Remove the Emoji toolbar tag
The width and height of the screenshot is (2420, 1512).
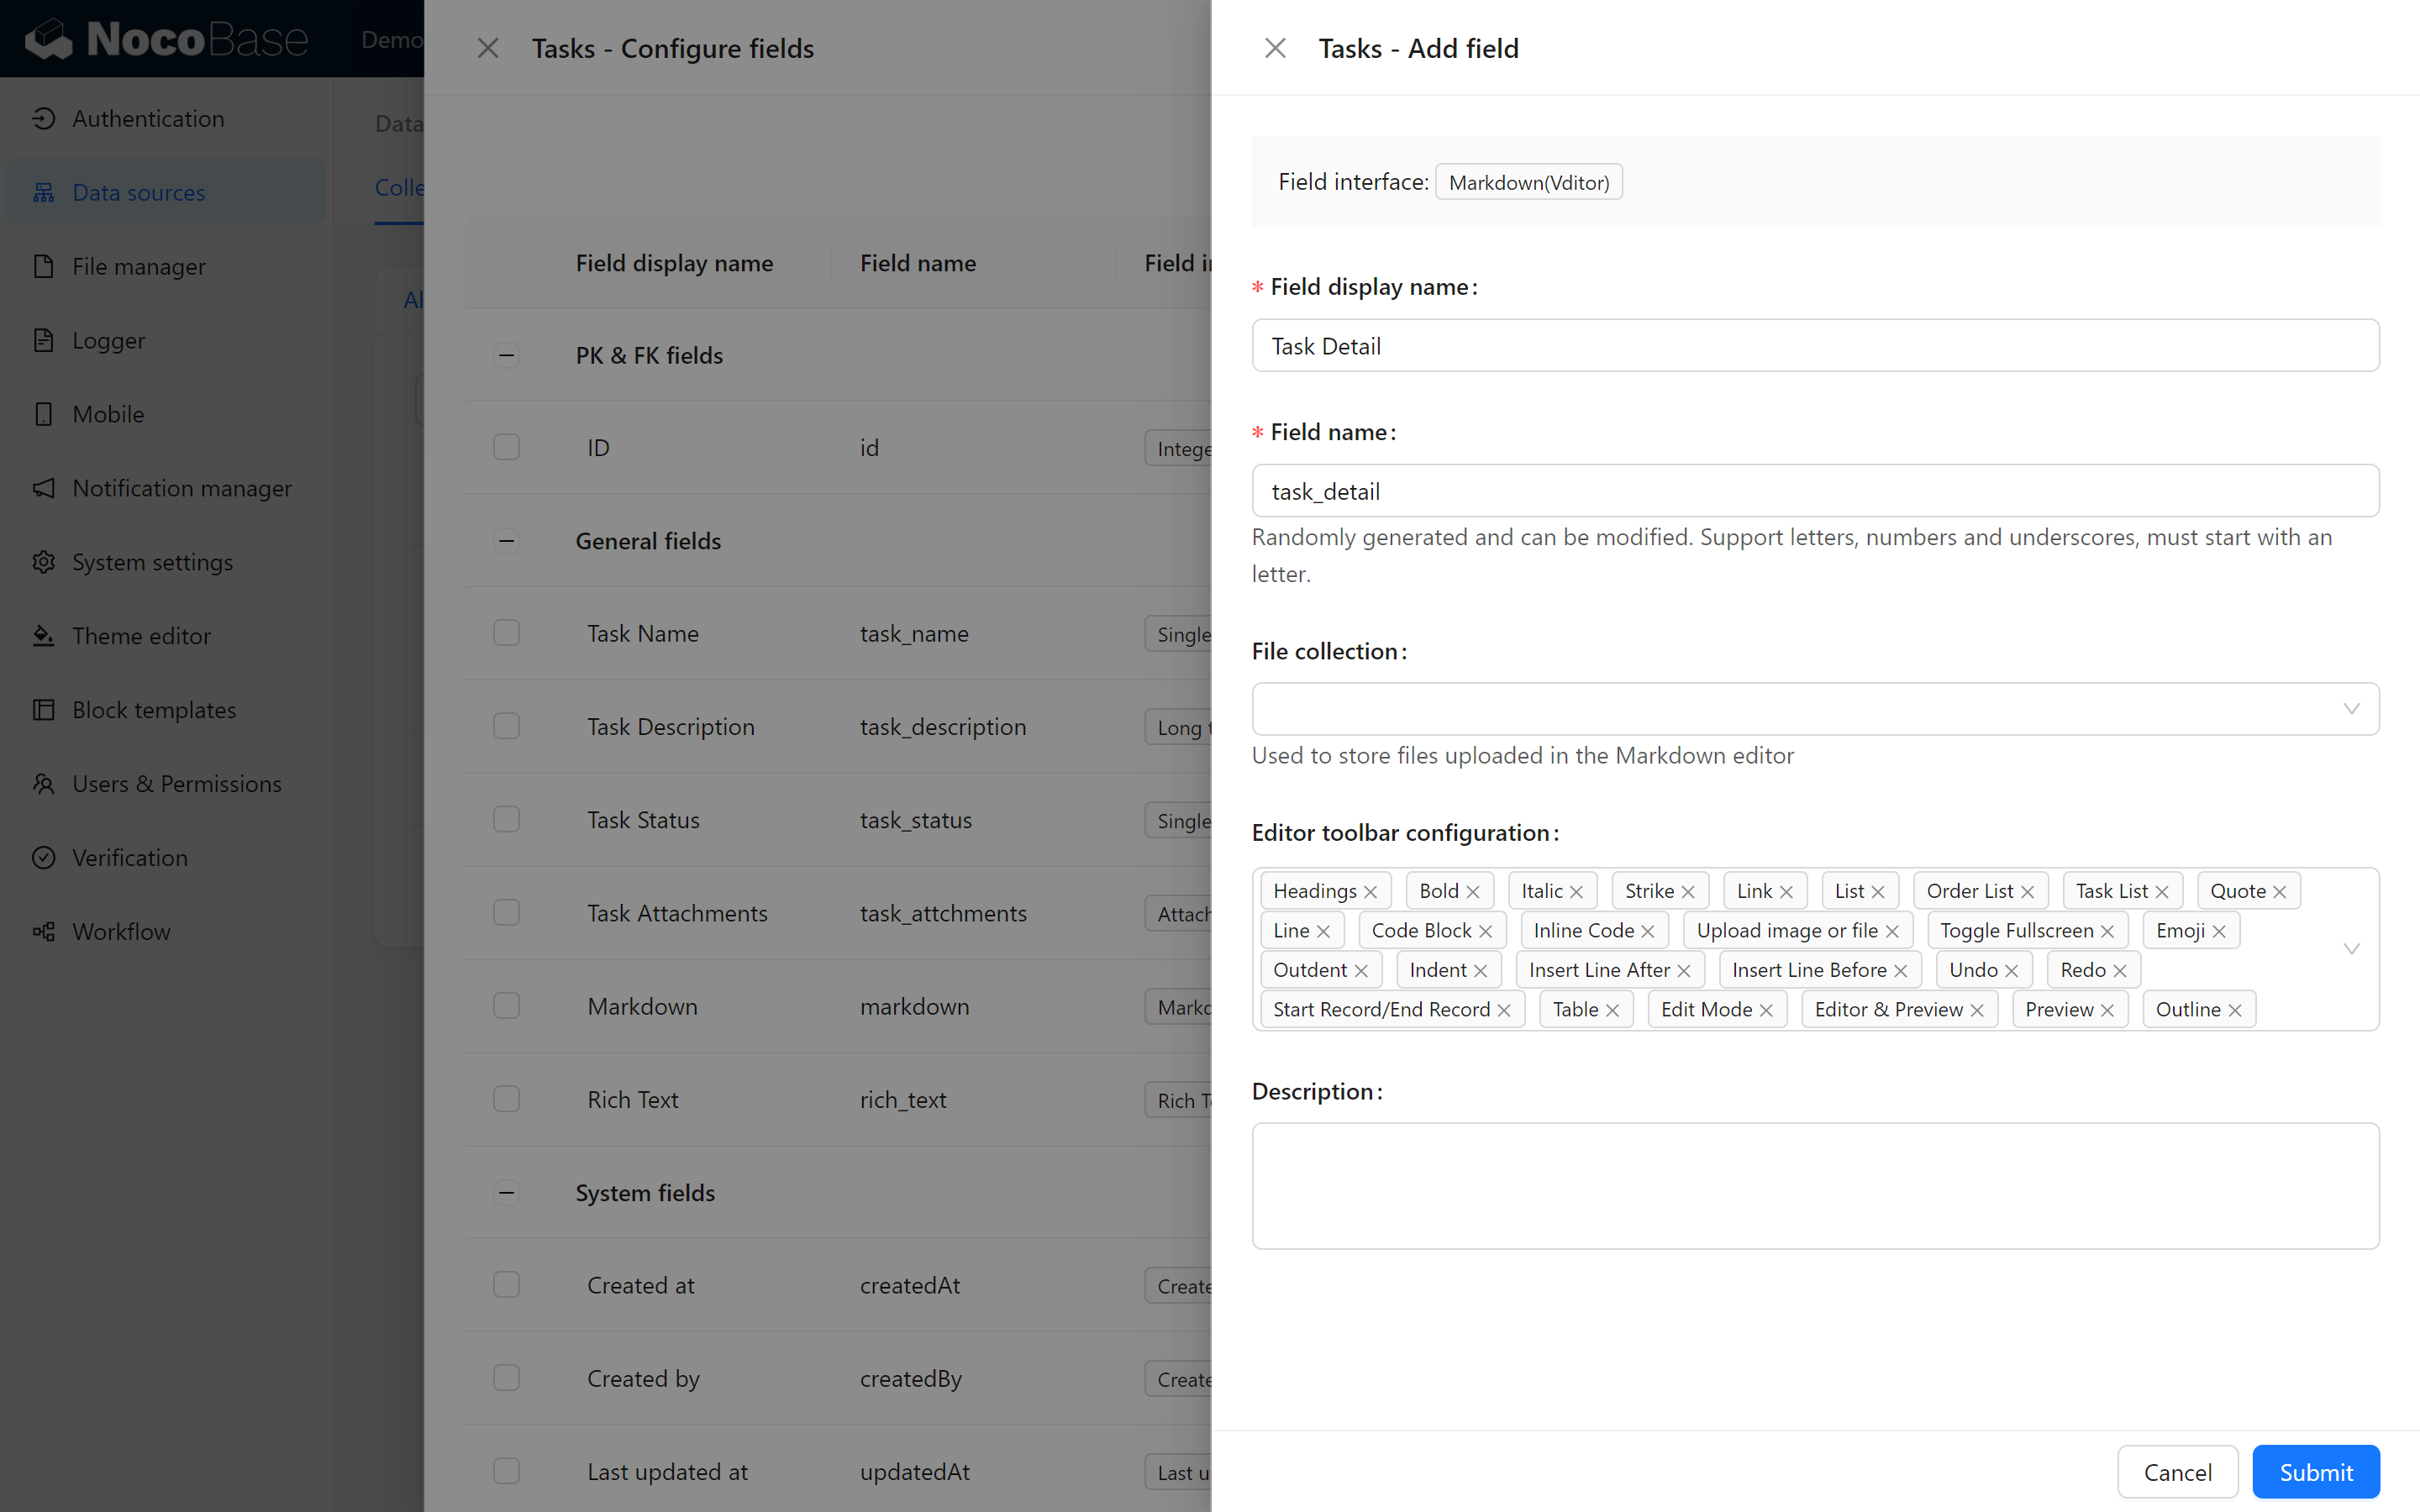pos(2218,931)
